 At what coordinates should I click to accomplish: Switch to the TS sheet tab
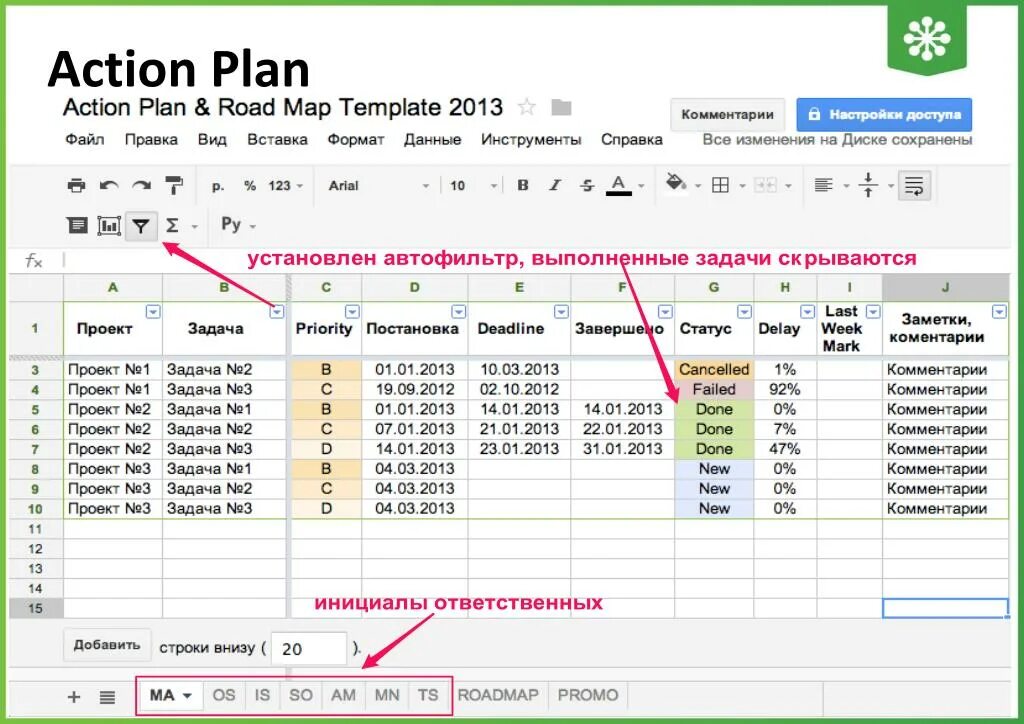(428, 695)
